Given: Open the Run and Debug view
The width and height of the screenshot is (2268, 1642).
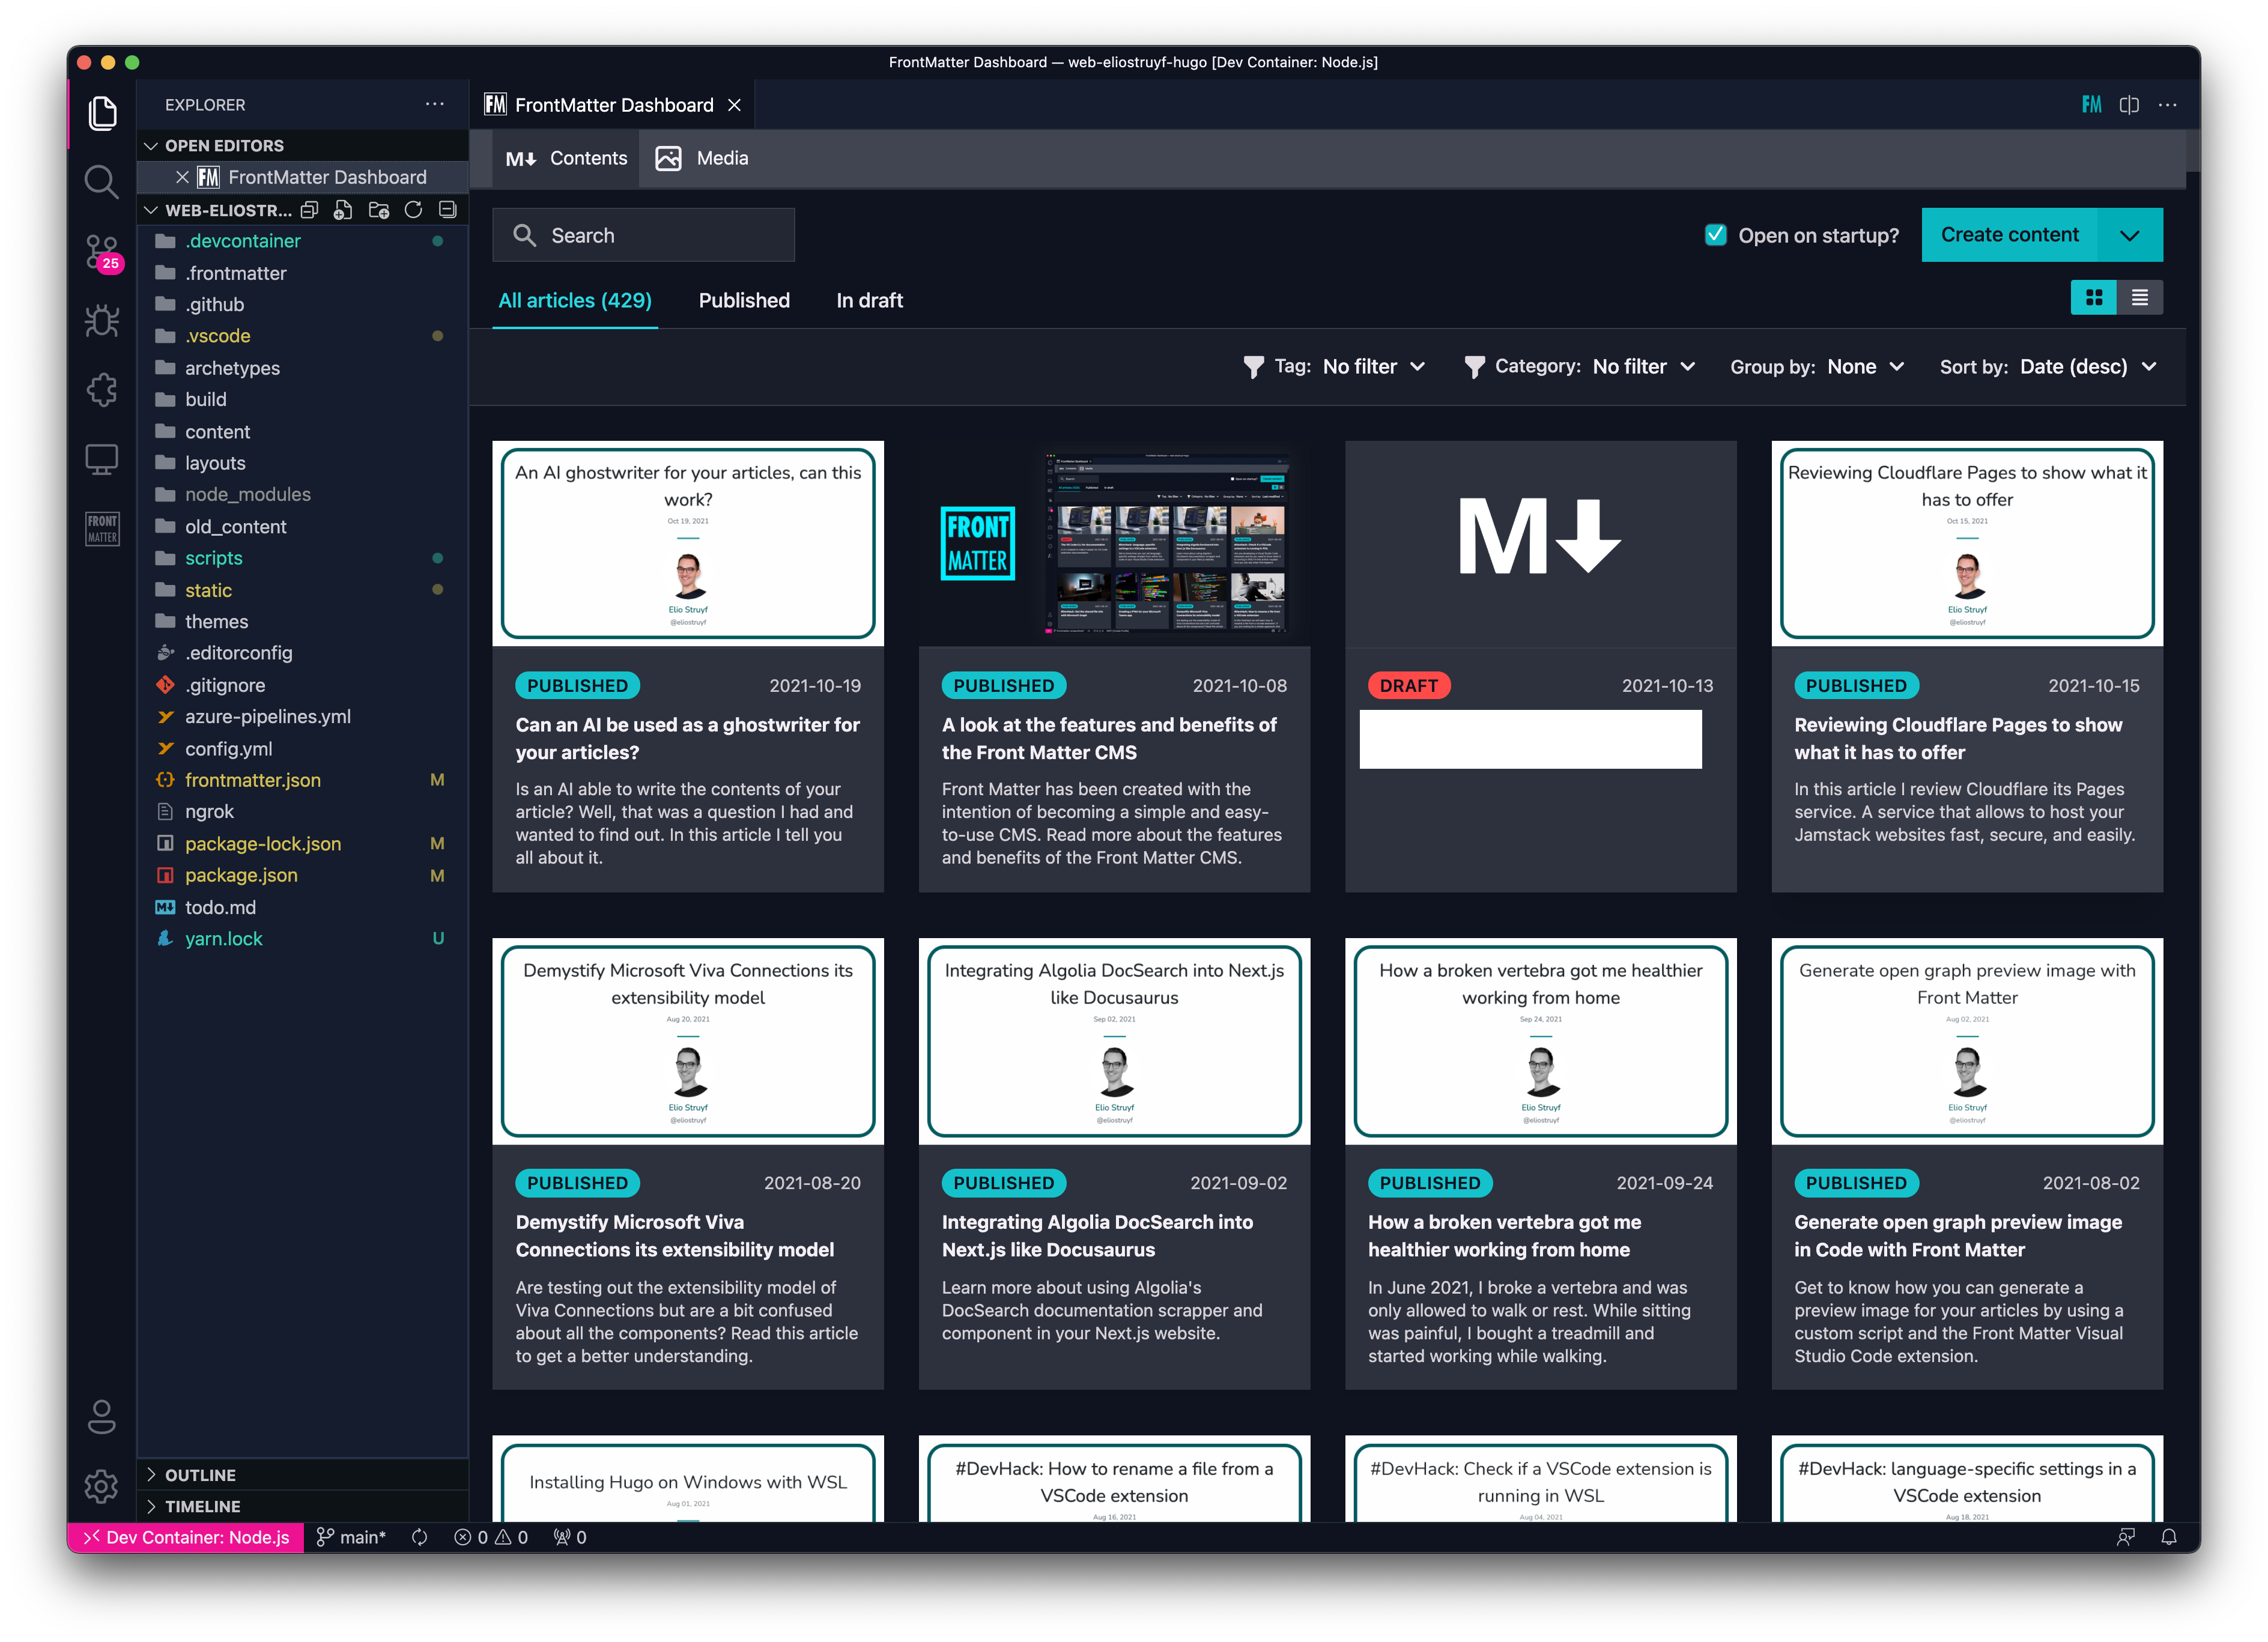Looking at the screenshot, I should pyautogui.click(x=101, y=321).
